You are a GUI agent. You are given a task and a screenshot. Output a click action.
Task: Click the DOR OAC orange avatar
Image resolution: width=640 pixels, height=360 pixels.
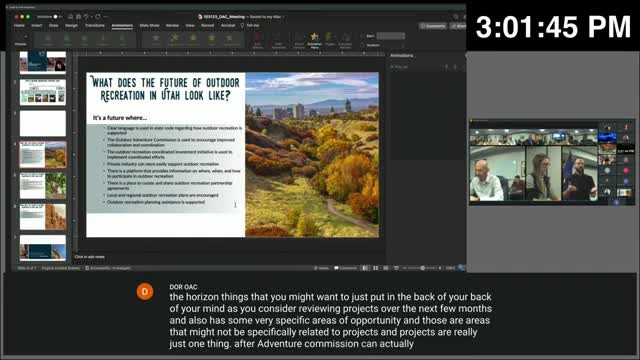tap(144, 291)
